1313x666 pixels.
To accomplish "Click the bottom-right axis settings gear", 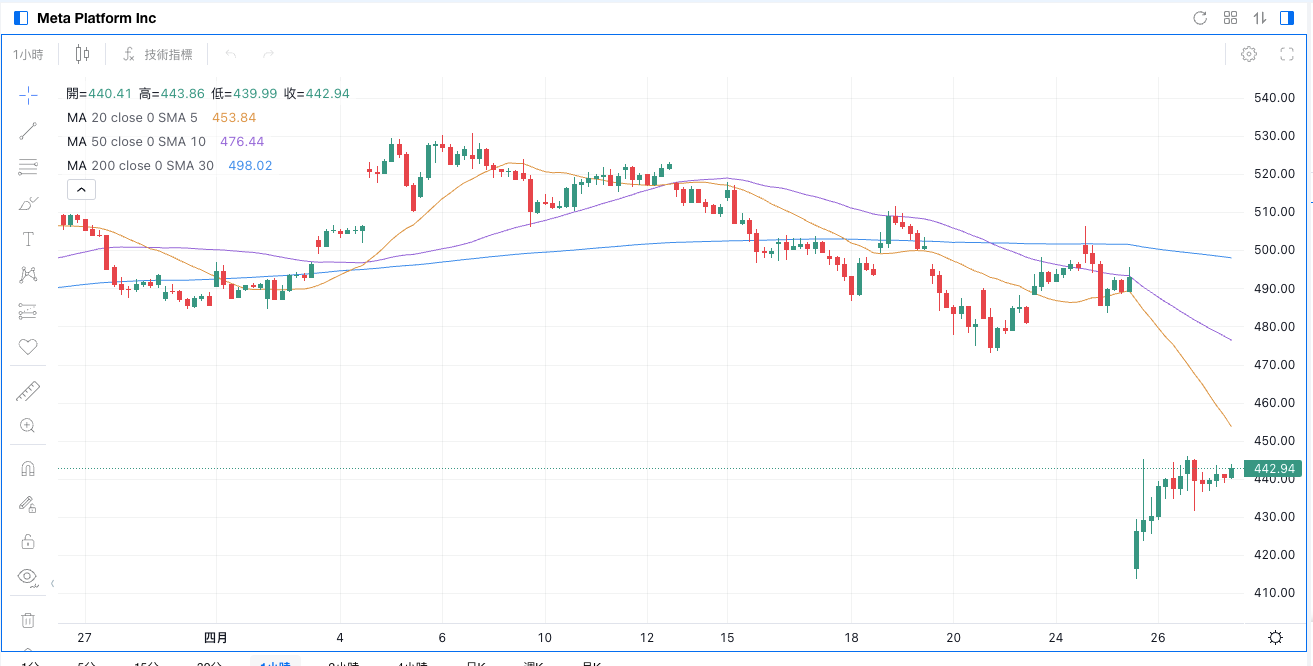I will (x=1276, y=637).
